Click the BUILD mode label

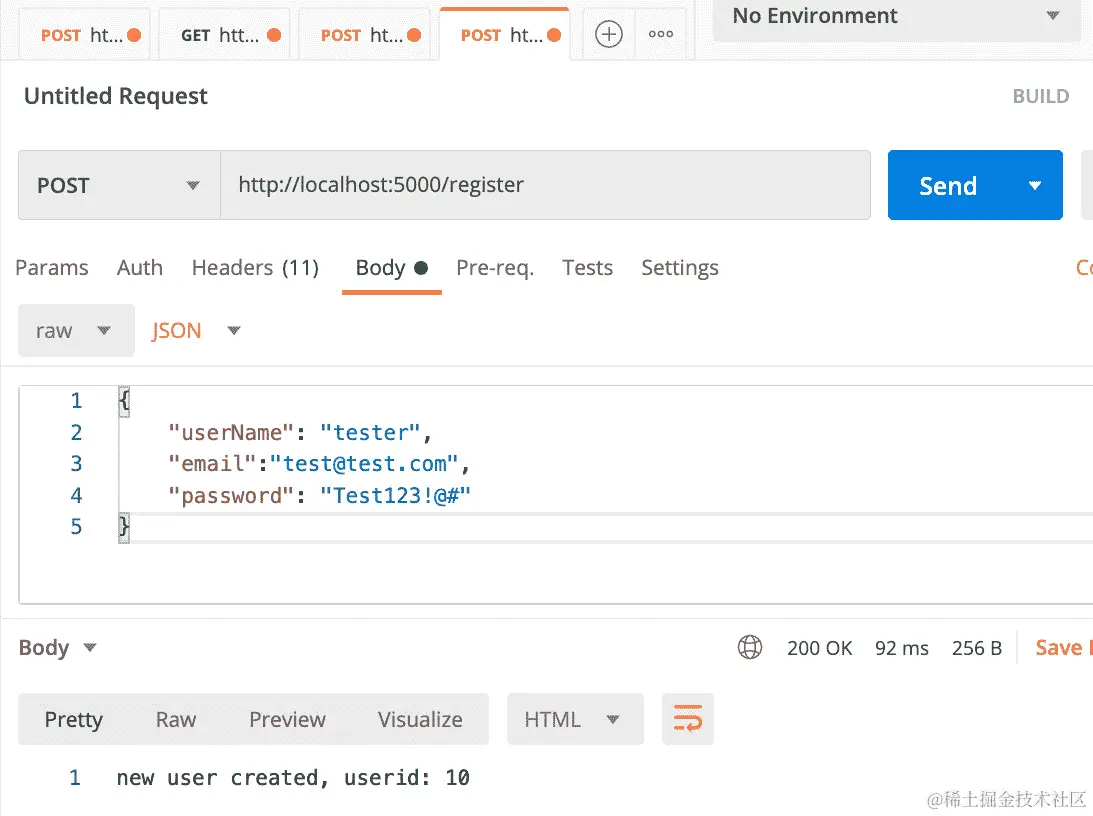1041,96
